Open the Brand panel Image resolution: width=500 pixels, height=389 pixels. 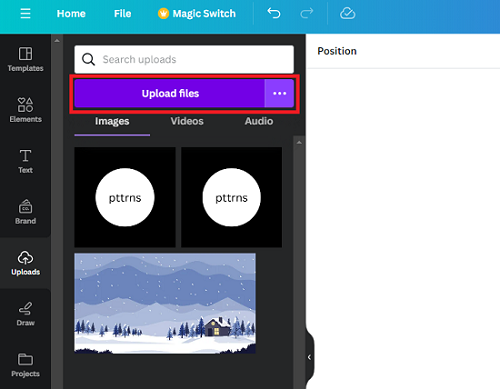point(25,212)
